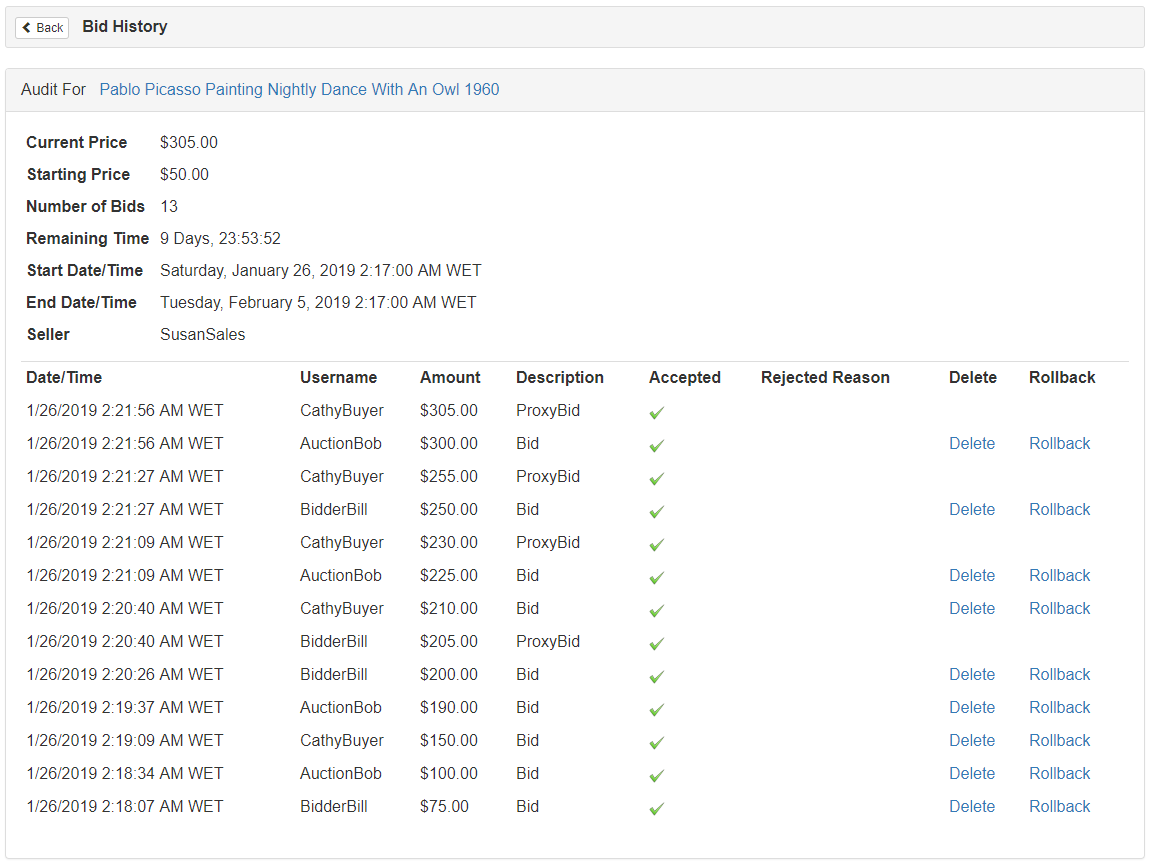Screen dimensions: 1152x866
Task: Open the Pablo Picasso Painting listing link
Action: tap(299, 90)
